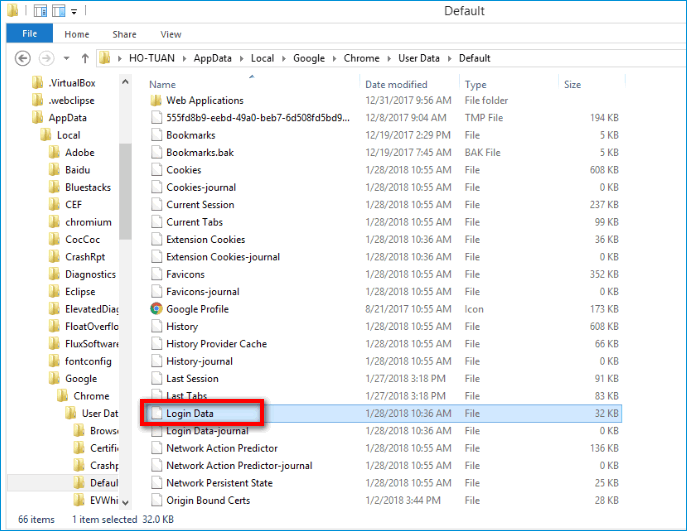Select the Favicons file icon

[x=156, y=274]
